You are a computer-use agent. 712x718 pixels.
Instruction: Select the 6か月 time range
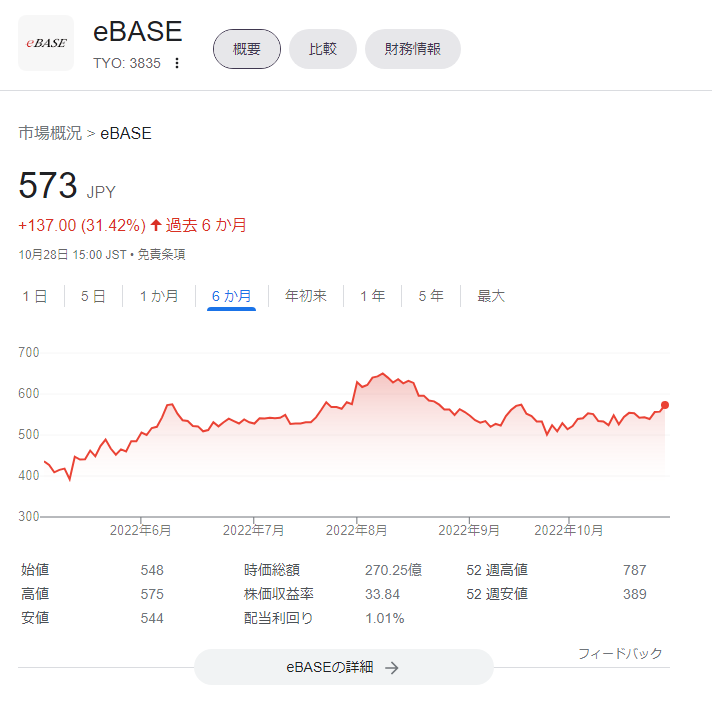pyautogui.click(x=231, y=296)
